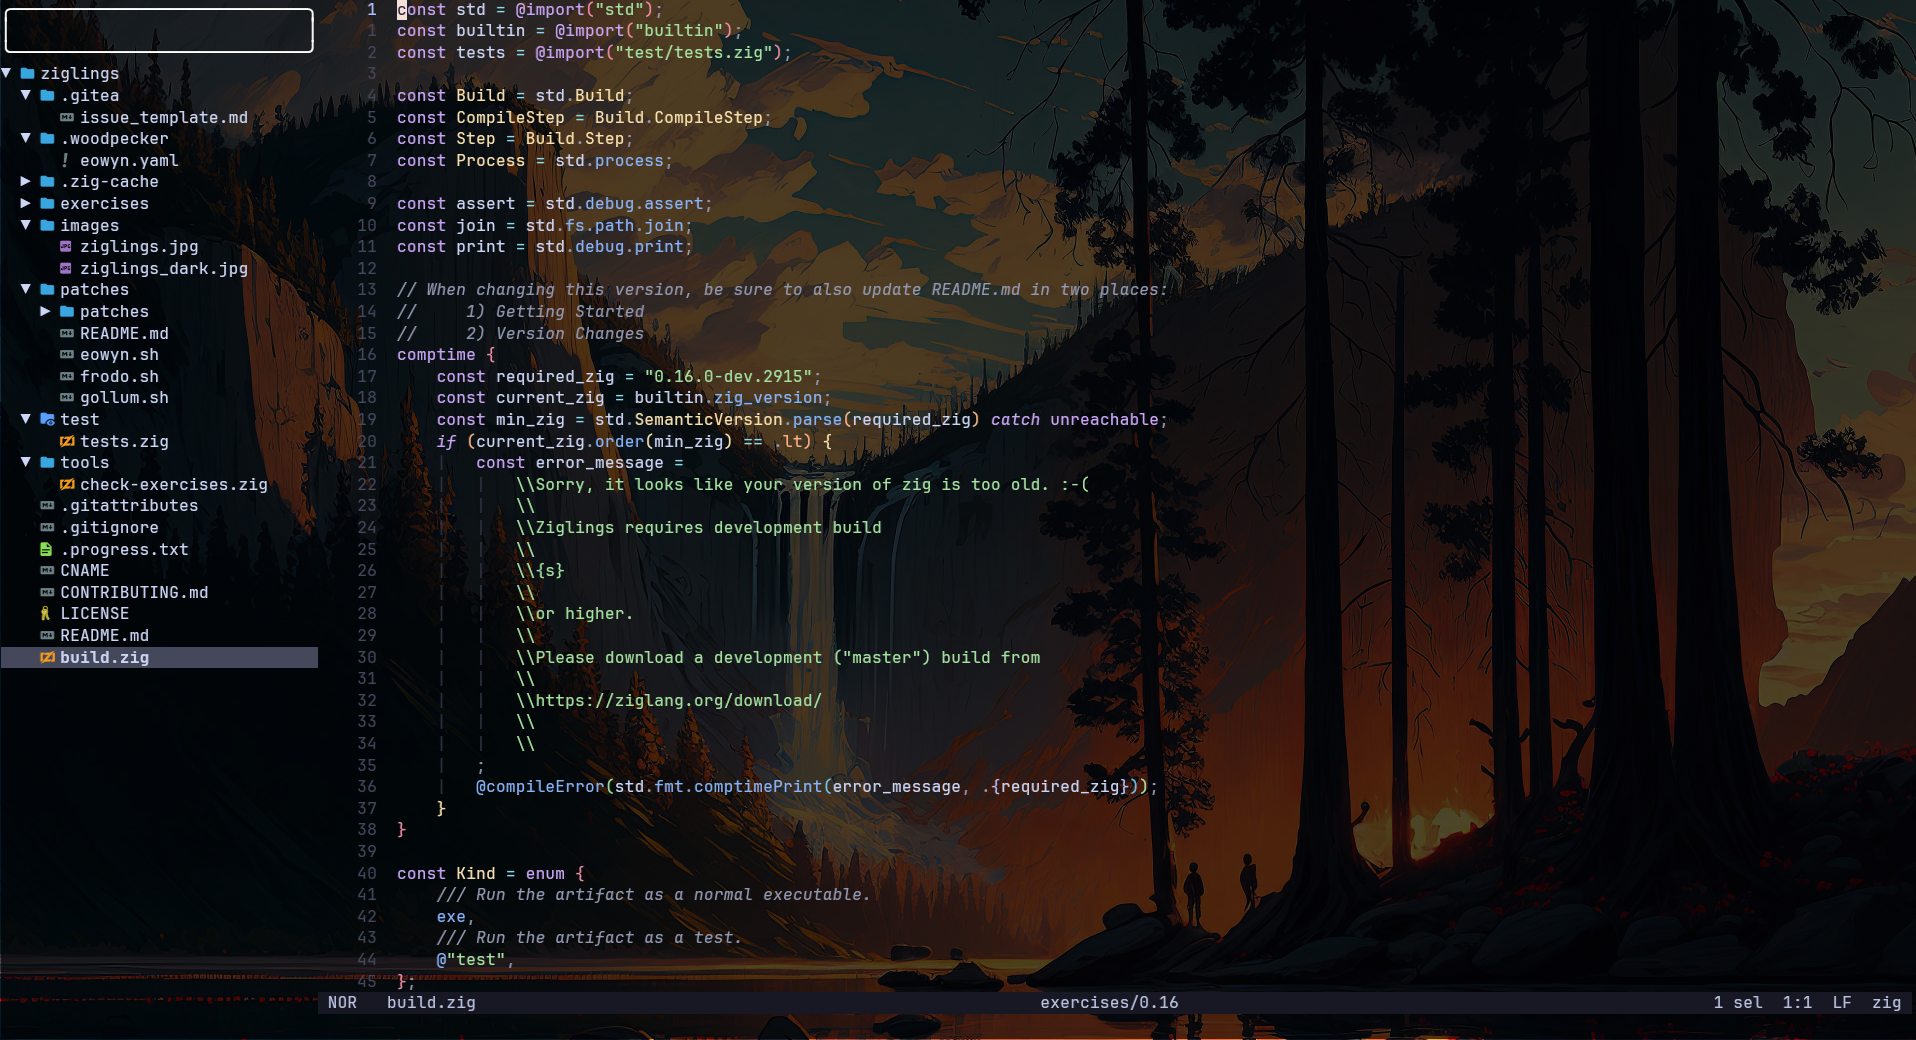Click the ziglings root folder icon
The height and width of the screenshot is (1040, 1916).
[28, 73]
